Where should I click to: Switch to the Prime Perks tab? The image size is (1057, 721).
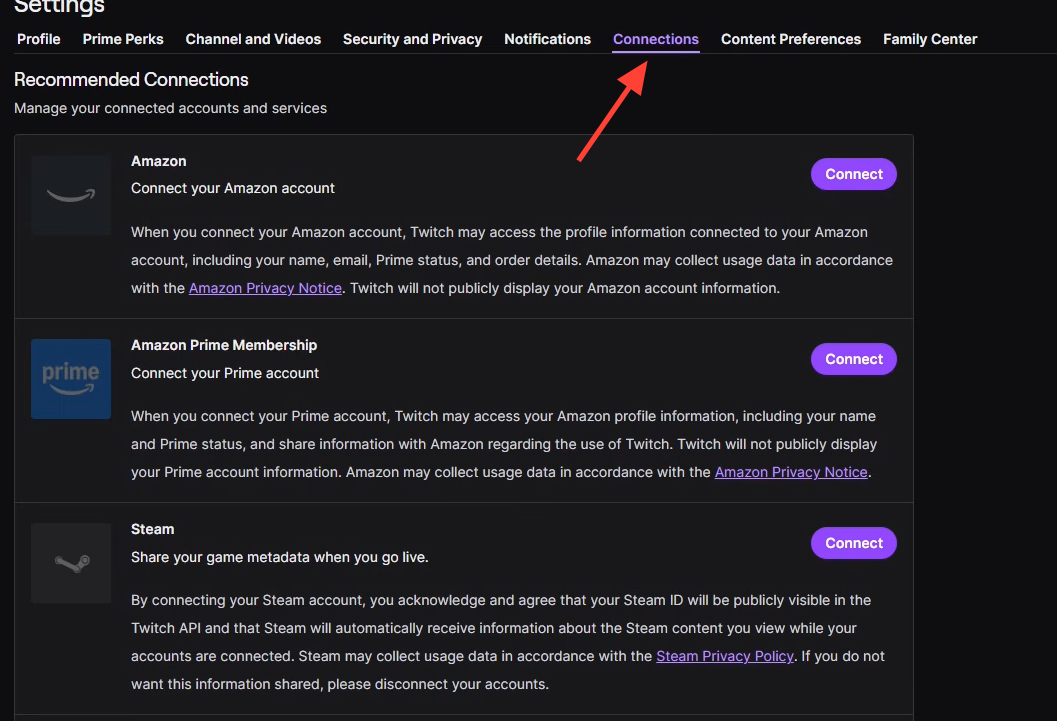[x=123, y=39]
